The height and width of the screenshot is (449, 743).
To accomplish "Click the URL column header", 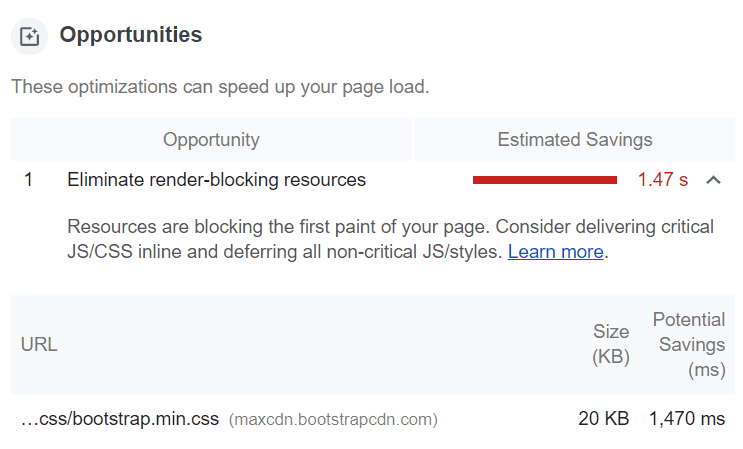I will pos(39,344).
